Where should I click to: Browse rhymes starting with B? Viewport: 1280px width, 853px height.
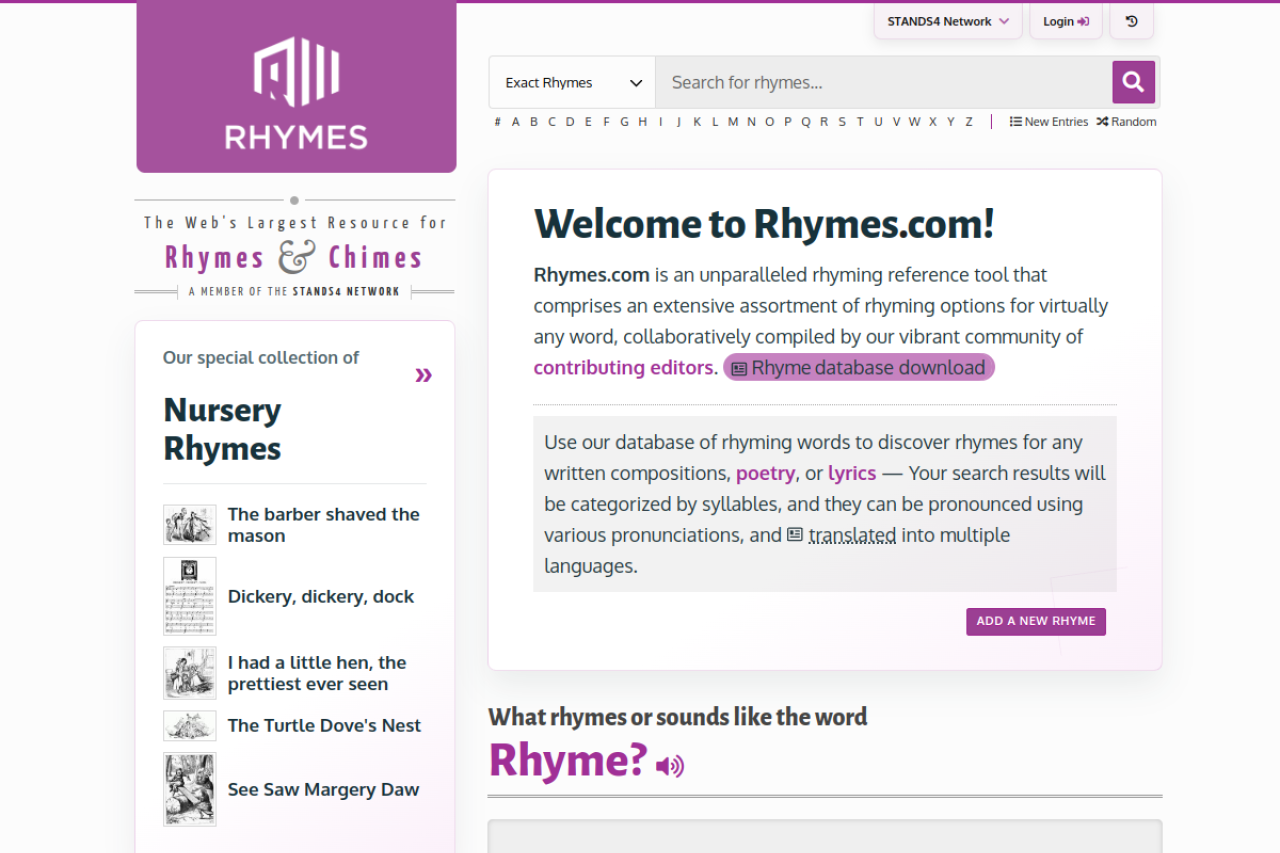click(x=534, y=122)
